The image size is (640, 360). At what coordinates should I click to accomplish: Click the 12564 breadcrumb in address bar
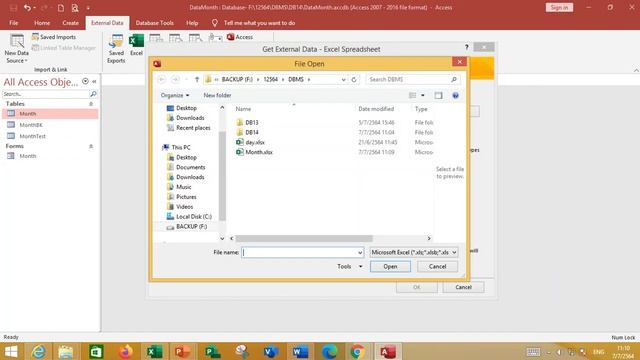[x=271, y=79]
